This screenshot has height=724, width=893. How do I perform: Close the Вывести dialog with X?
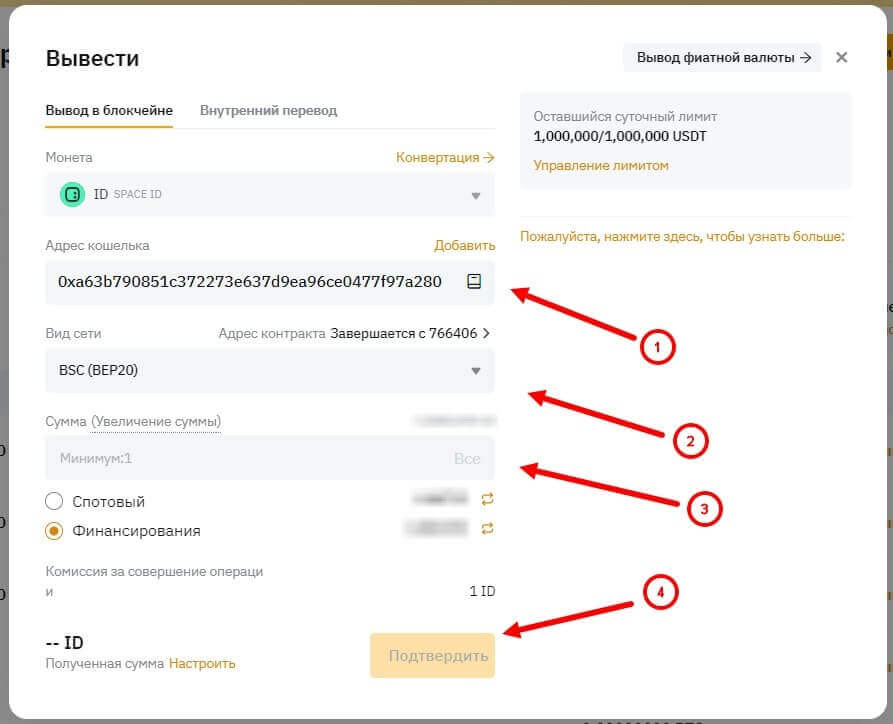[x=841, y=58]
